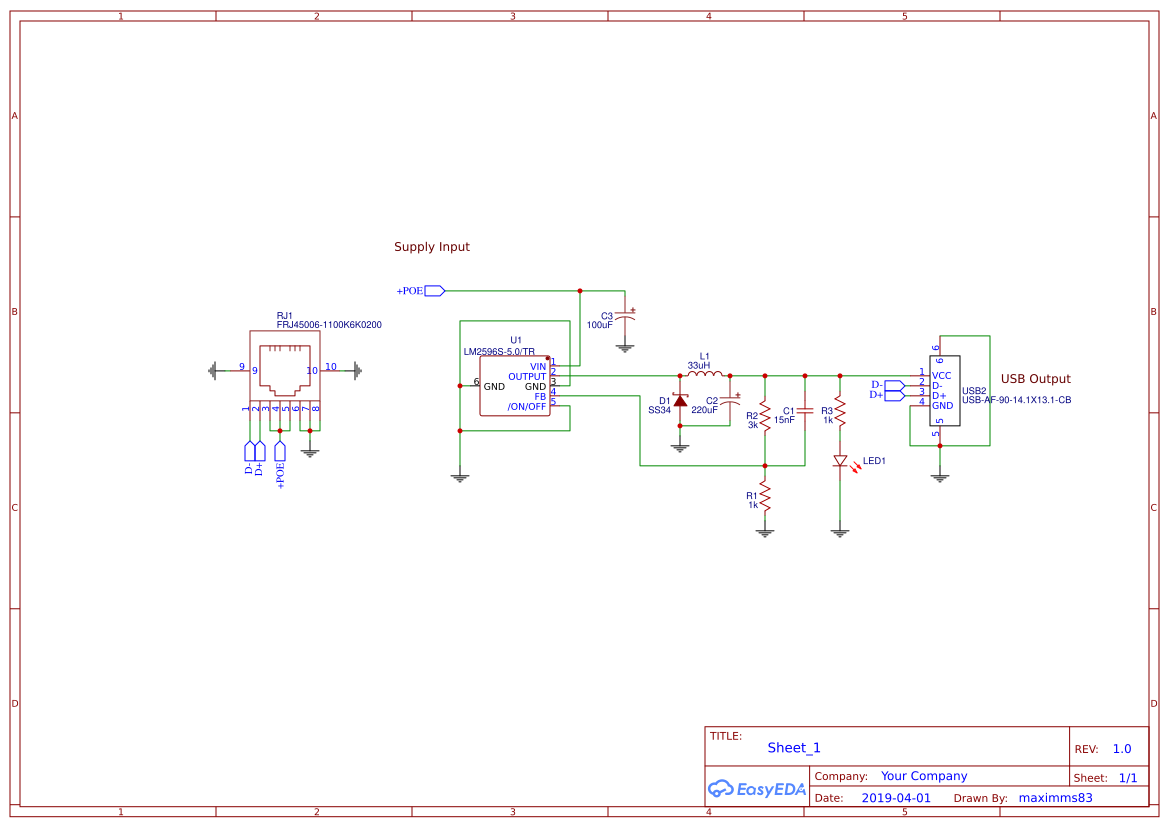Viewport: 1169px width, 827px height.
Task: Click the LED1 diode symbol
Action: pos(840,461)
